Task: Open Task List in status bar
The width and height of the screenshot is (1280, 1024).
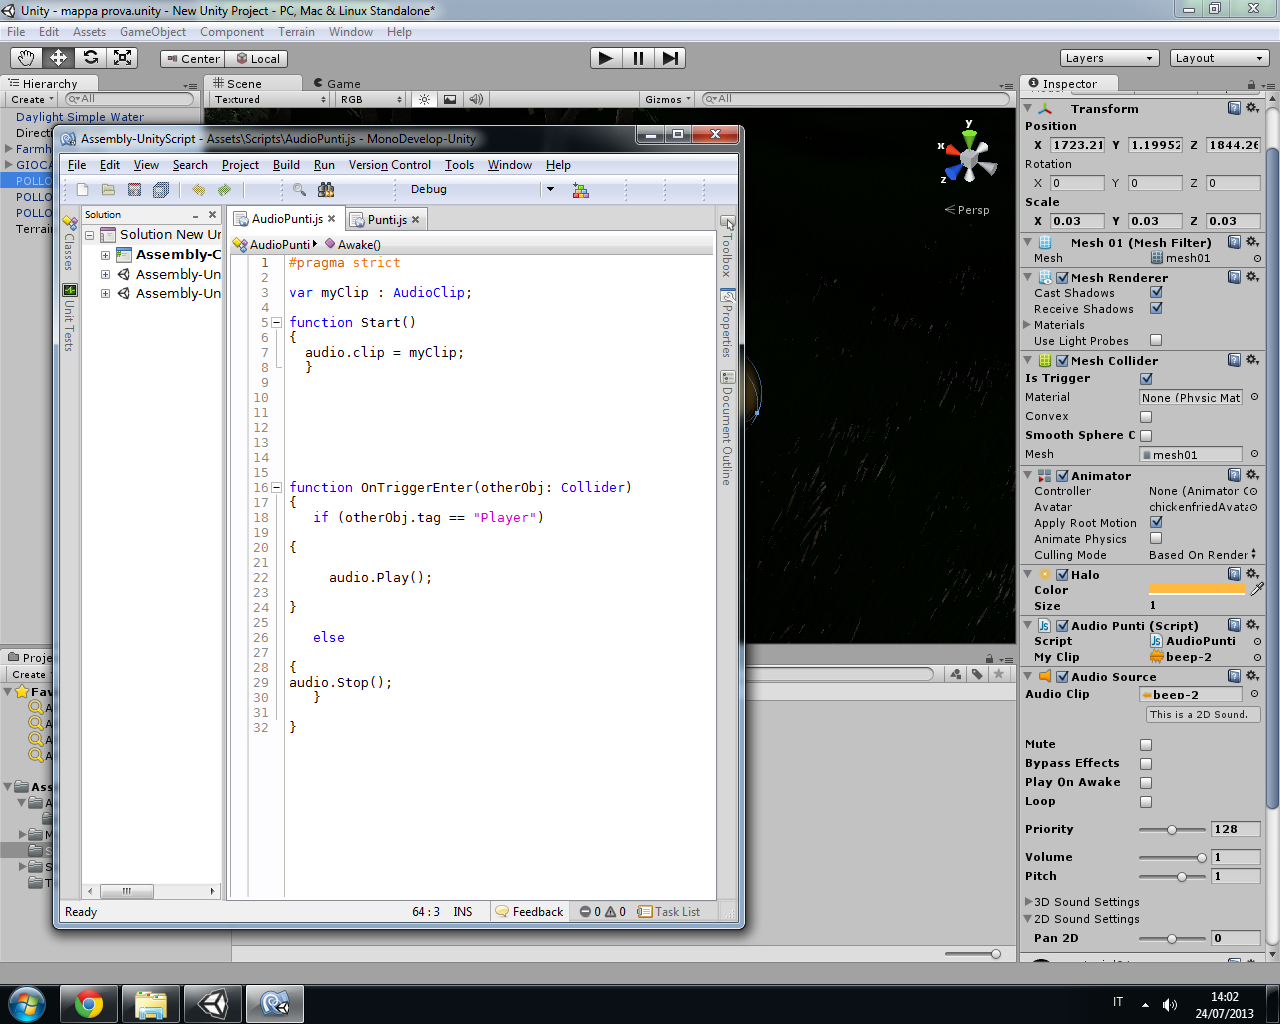Action: coord(669,912)
